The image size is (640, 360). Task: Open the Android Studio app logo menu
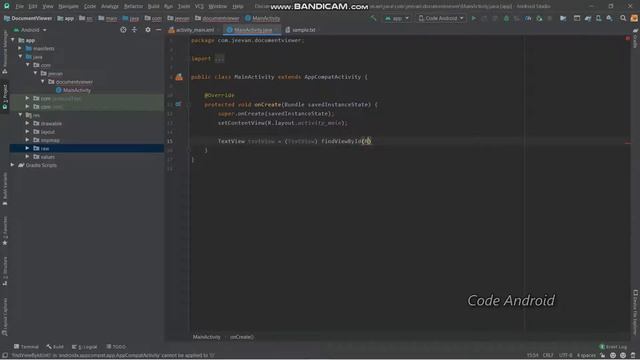[x=7, y=6]
